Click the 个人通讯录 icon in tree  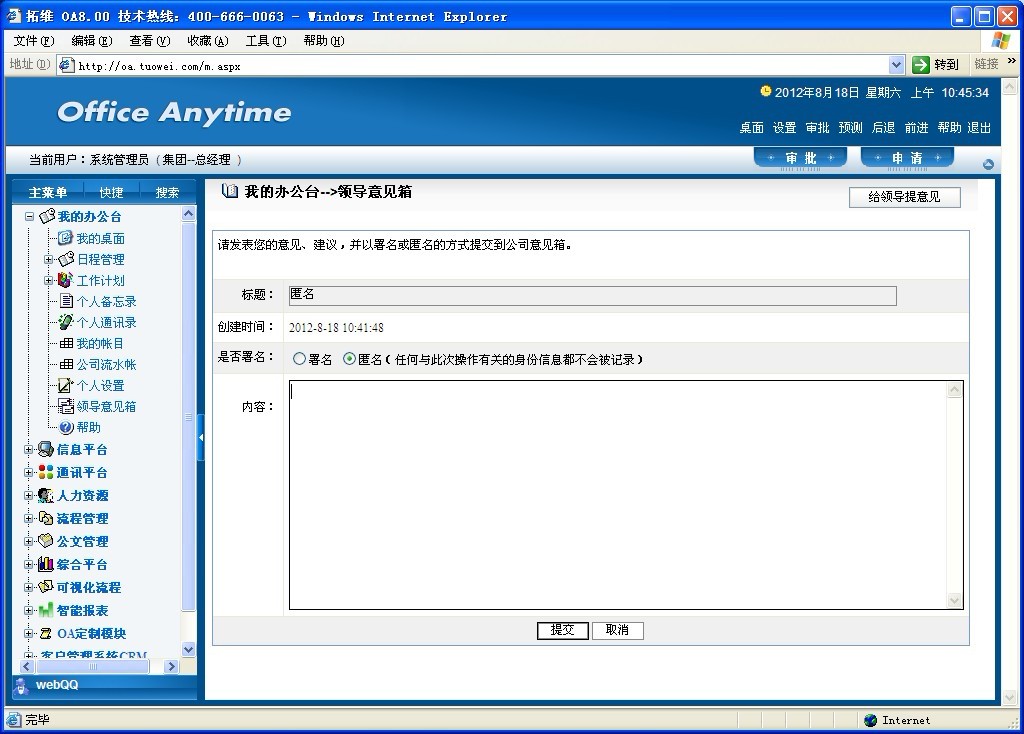point(66,322)
